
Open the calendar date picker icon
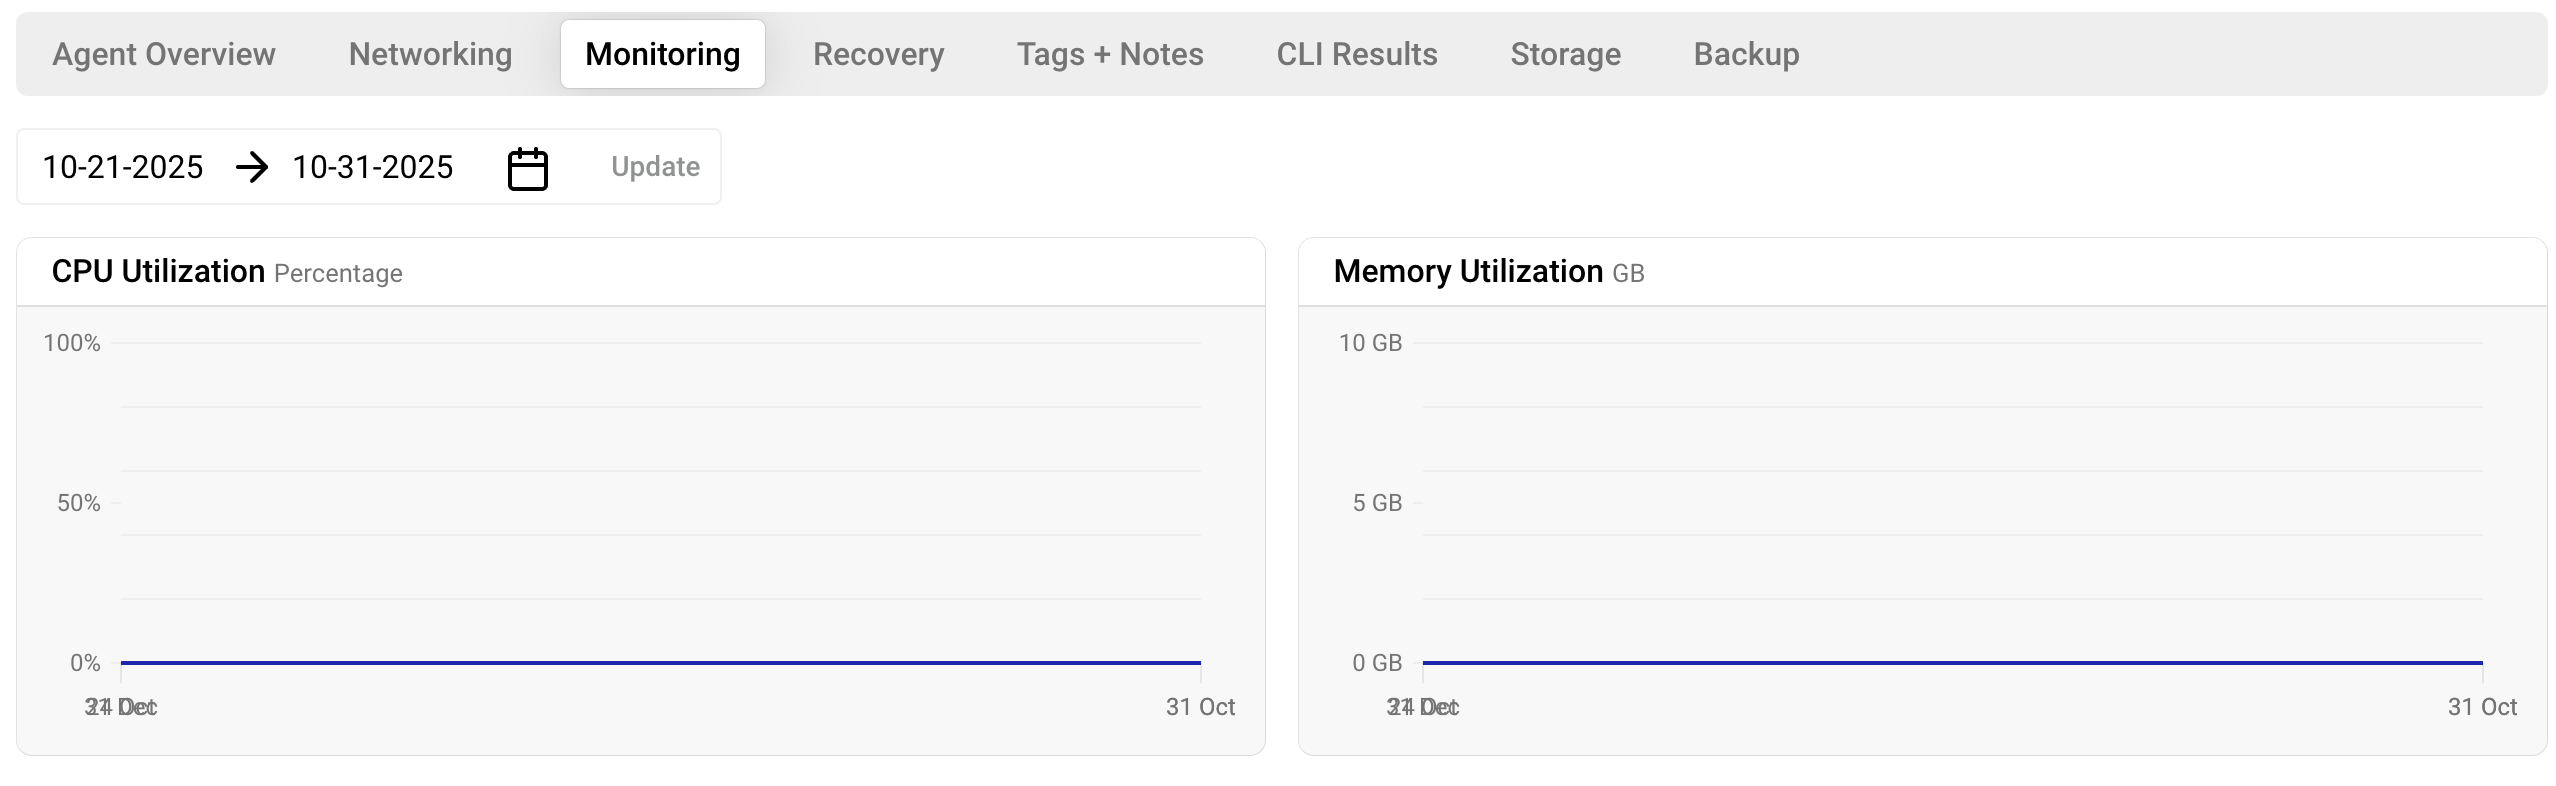(x=527, y=168)
